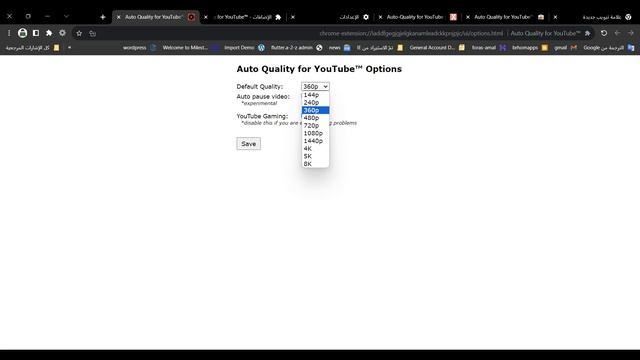Click the share icon beside the star
The width and height of the screenshot is (640, 360).
click(x=93, y=33)
